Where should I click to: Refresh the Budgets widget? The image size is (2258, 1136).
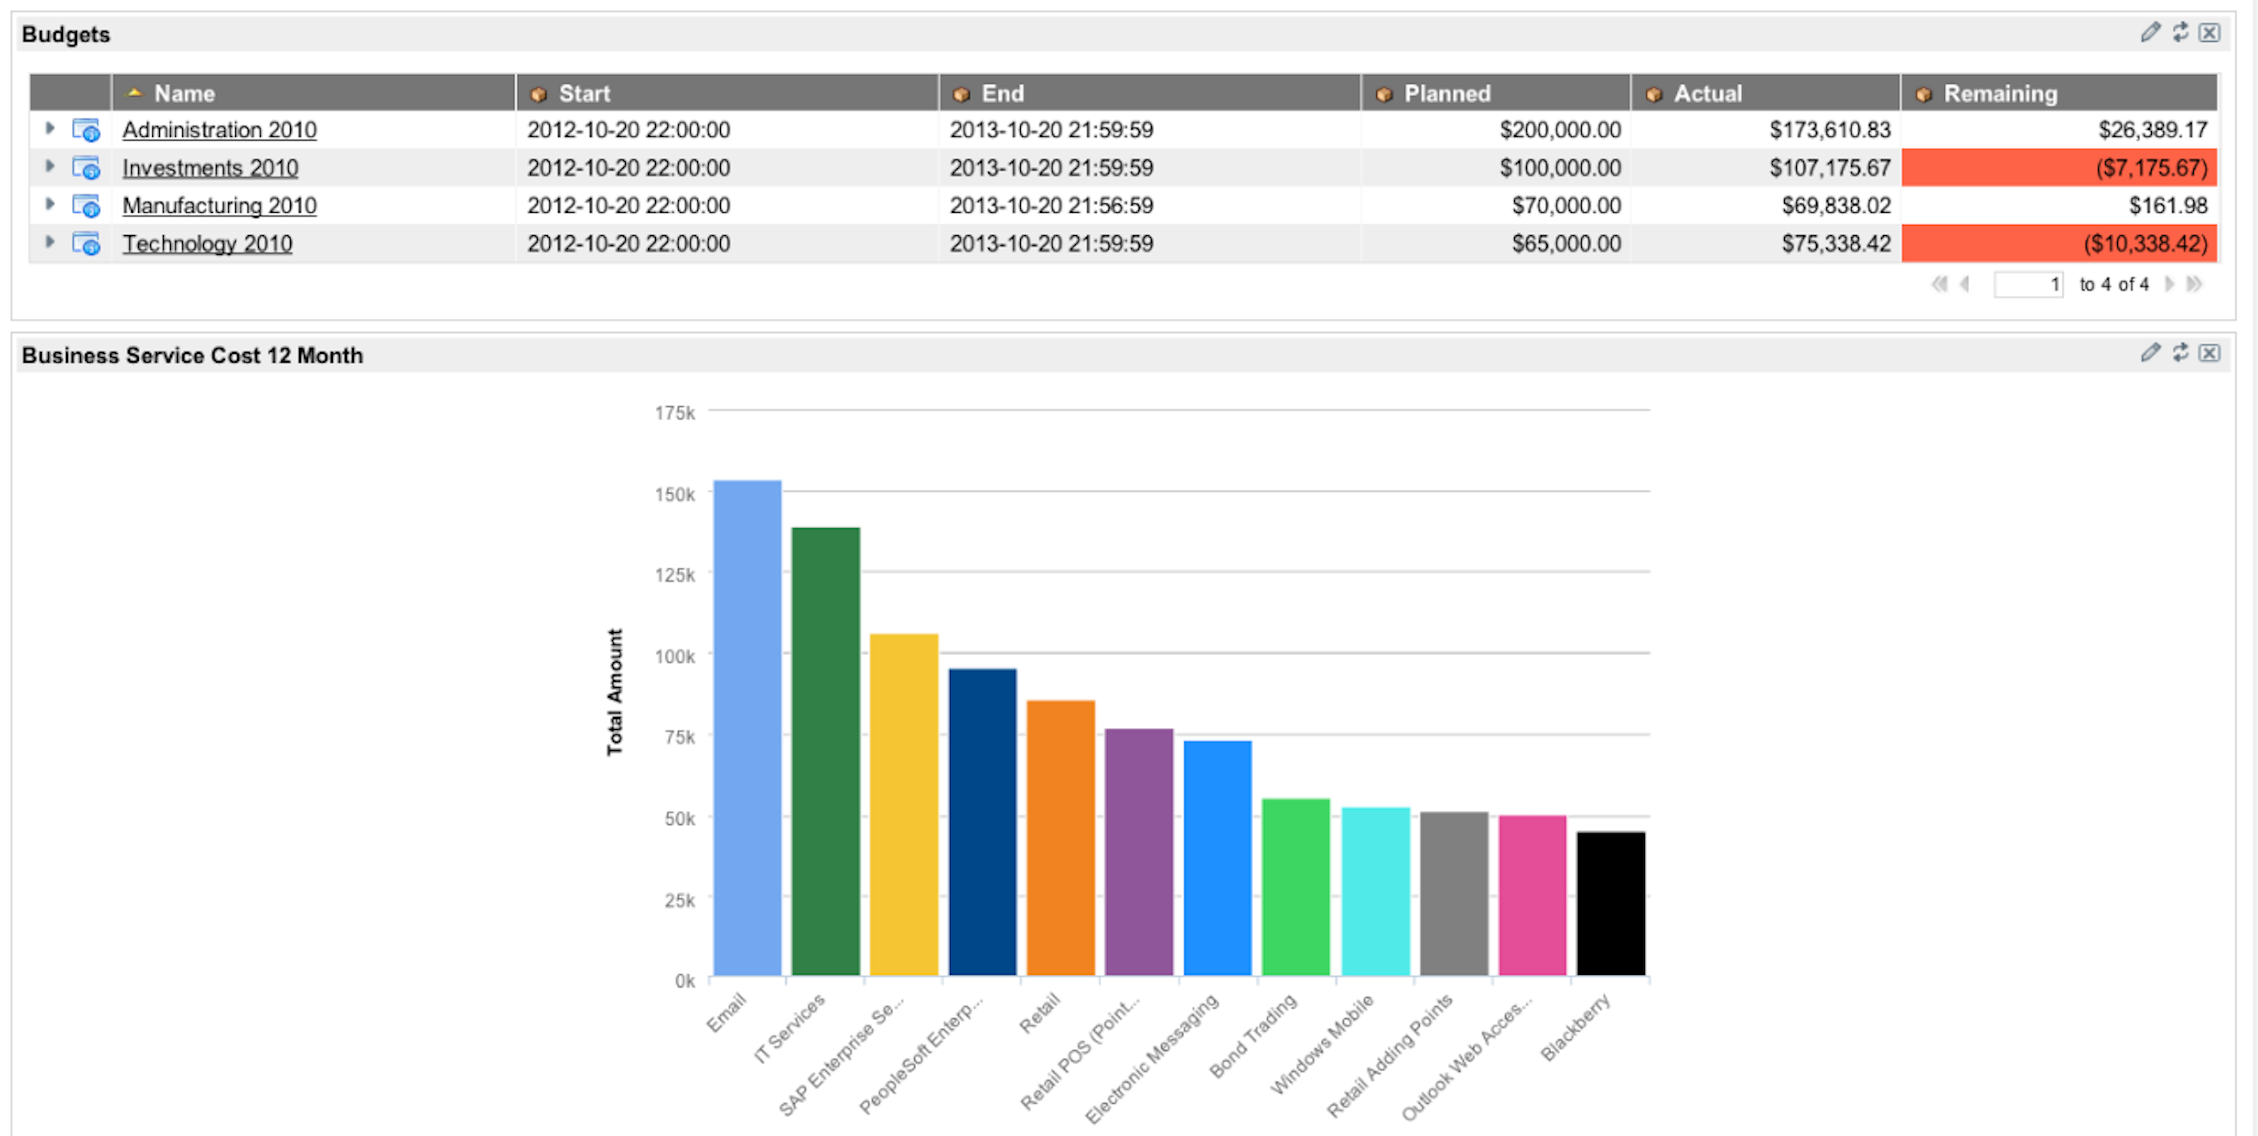tap(2181, 32)
